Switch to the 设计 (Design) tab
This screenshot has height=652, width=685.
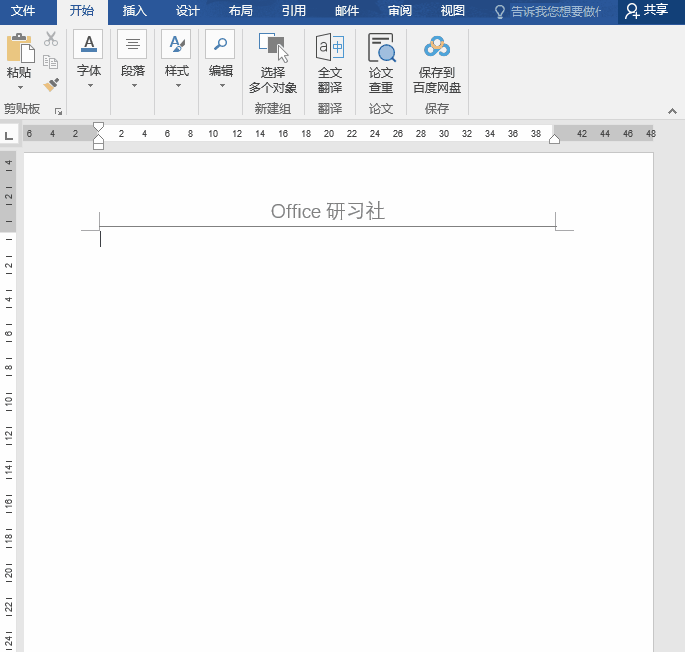click(x=188, y=11)
